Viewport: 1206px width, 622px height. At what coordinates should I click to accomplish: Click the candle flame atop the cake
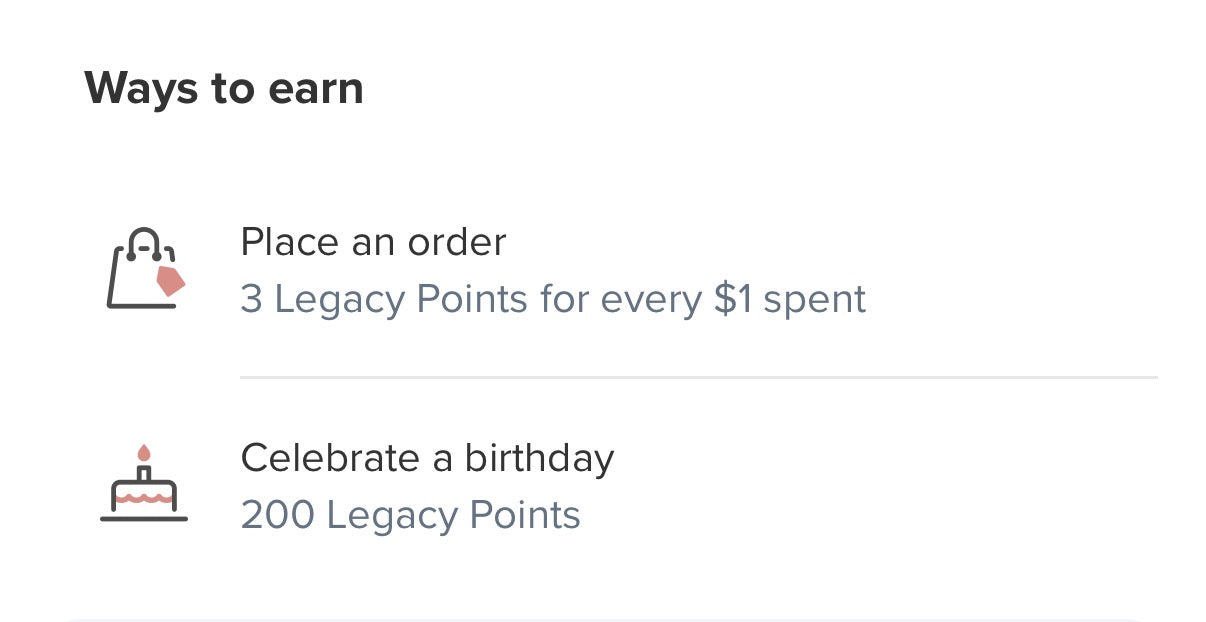[x=144, y=453]
